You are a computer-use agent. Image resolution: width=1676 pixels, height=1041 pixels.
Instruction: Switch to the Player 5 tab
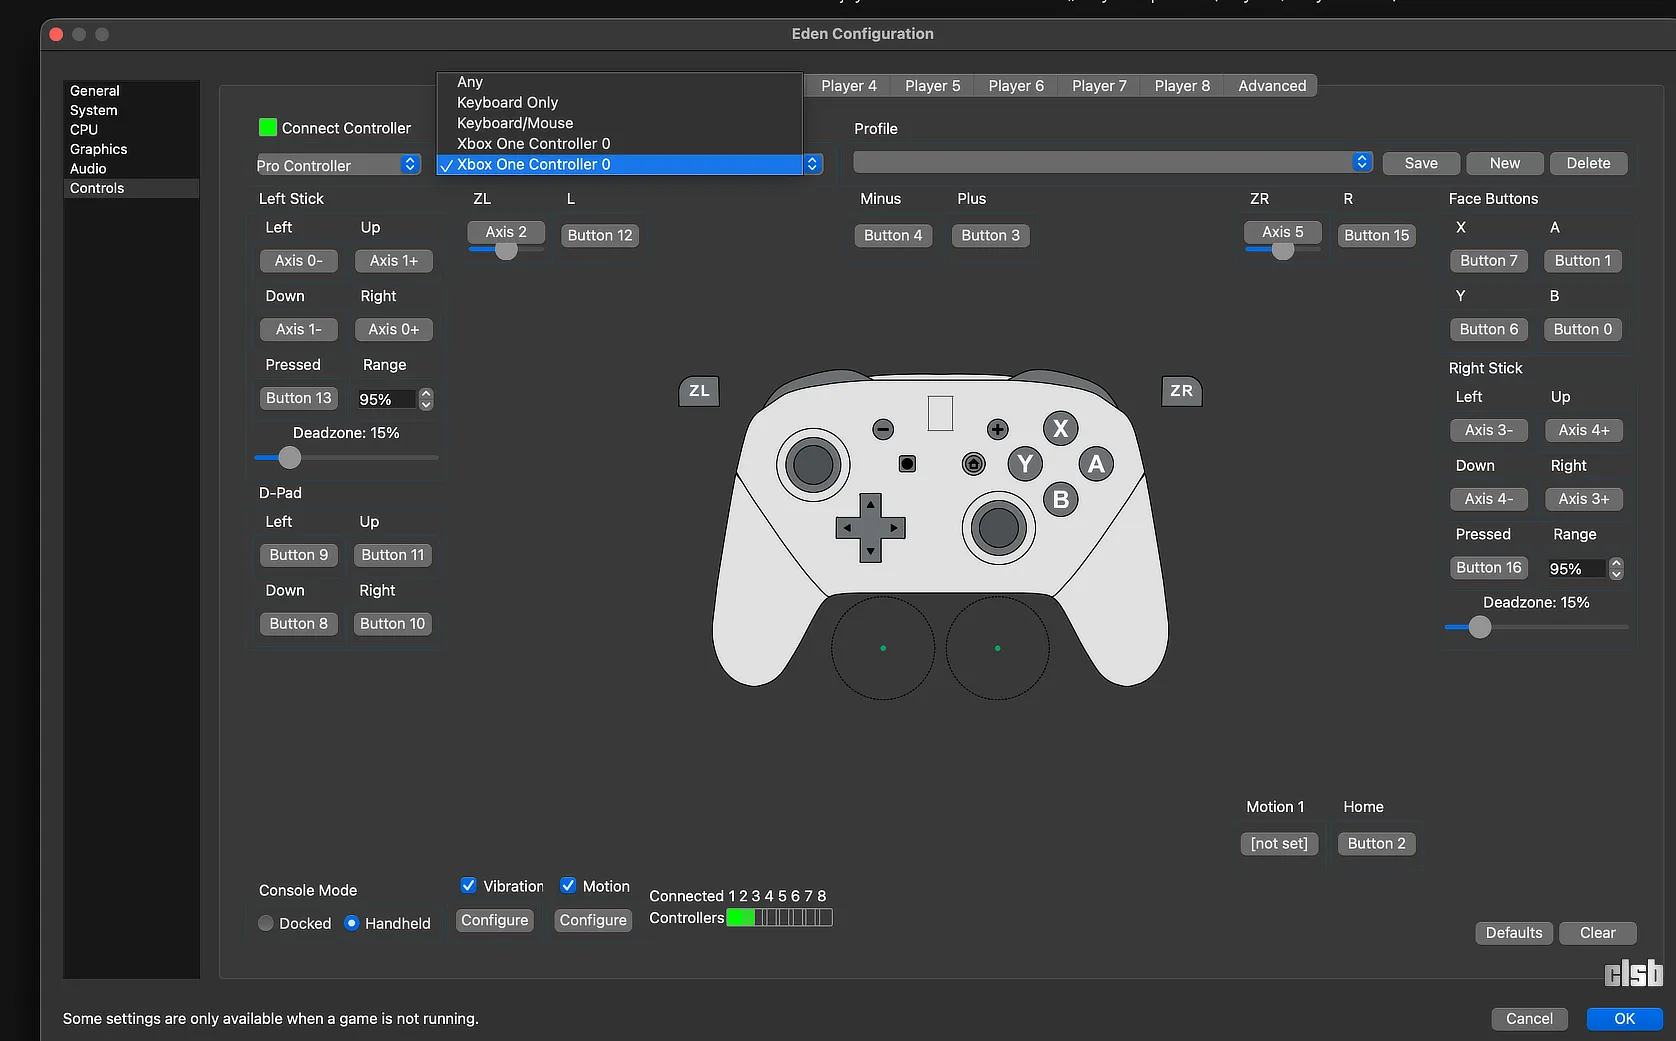point(932,86)
